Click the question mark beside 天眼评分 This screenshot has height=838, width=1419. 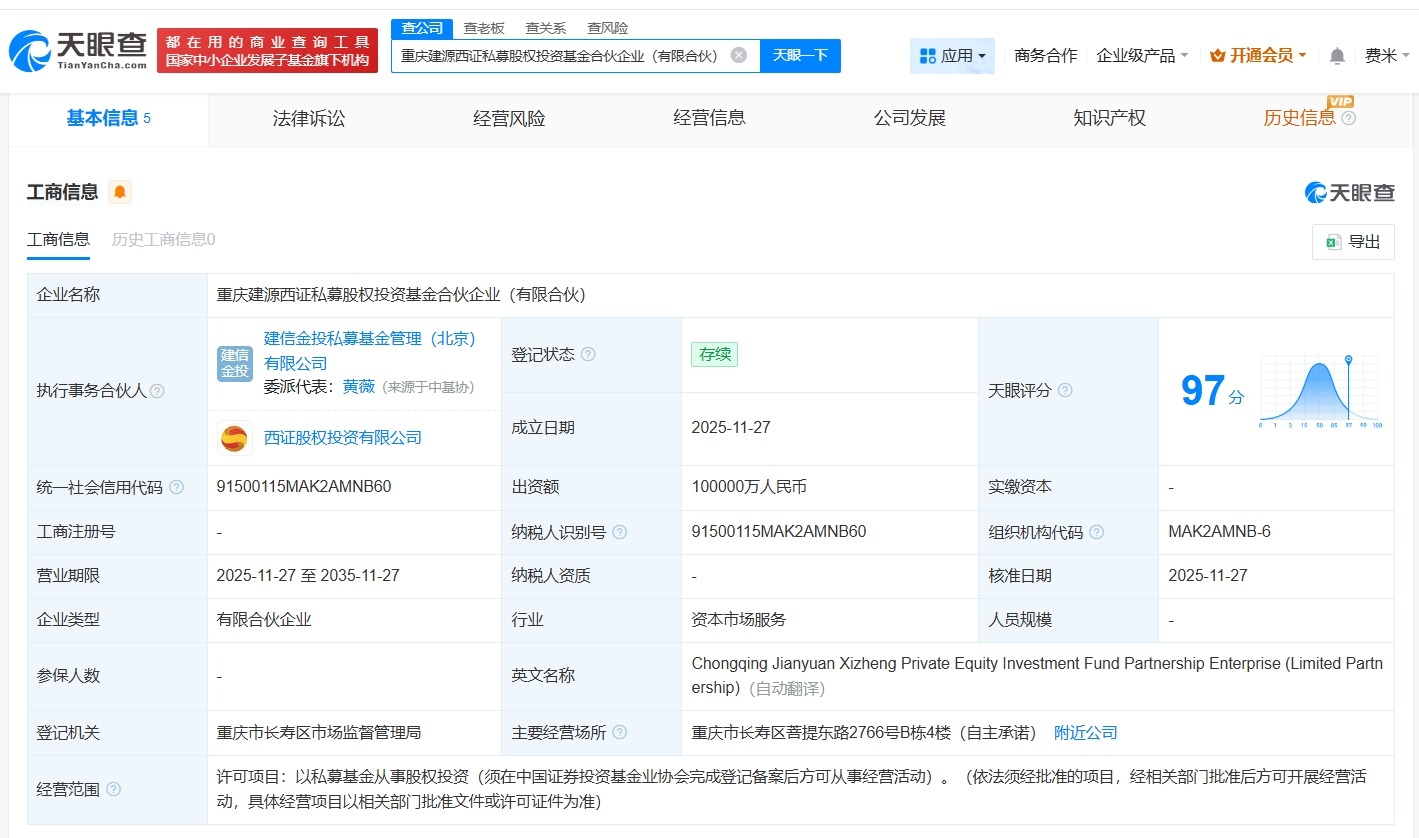(1064, 391)
